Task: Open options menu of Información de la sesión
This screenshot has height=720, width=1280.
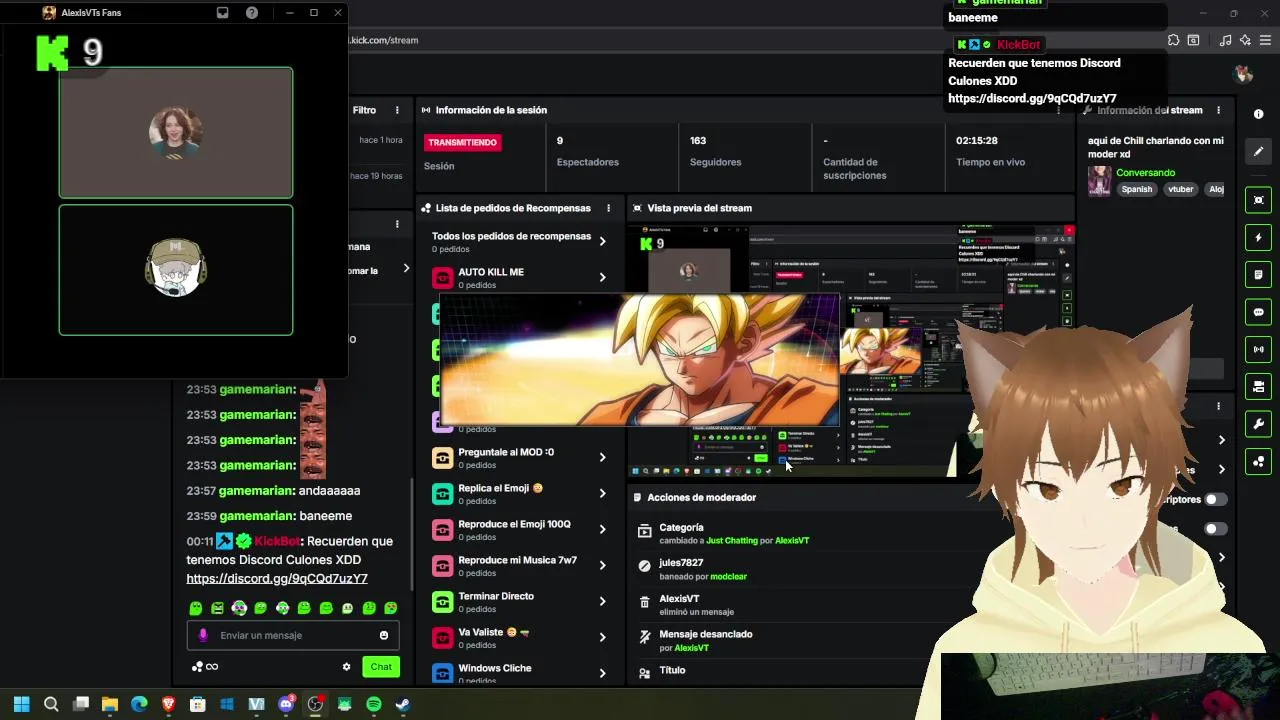Action: (x=1058, y=110)
